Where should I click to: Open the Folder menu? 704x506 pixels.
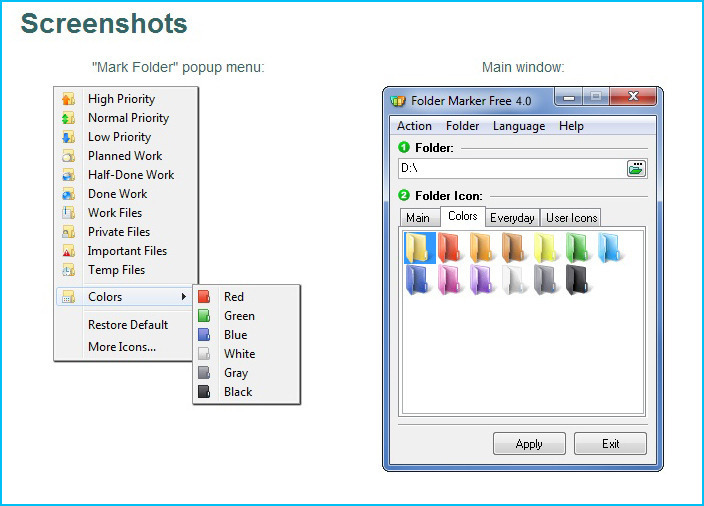click(x=462, y=126)
